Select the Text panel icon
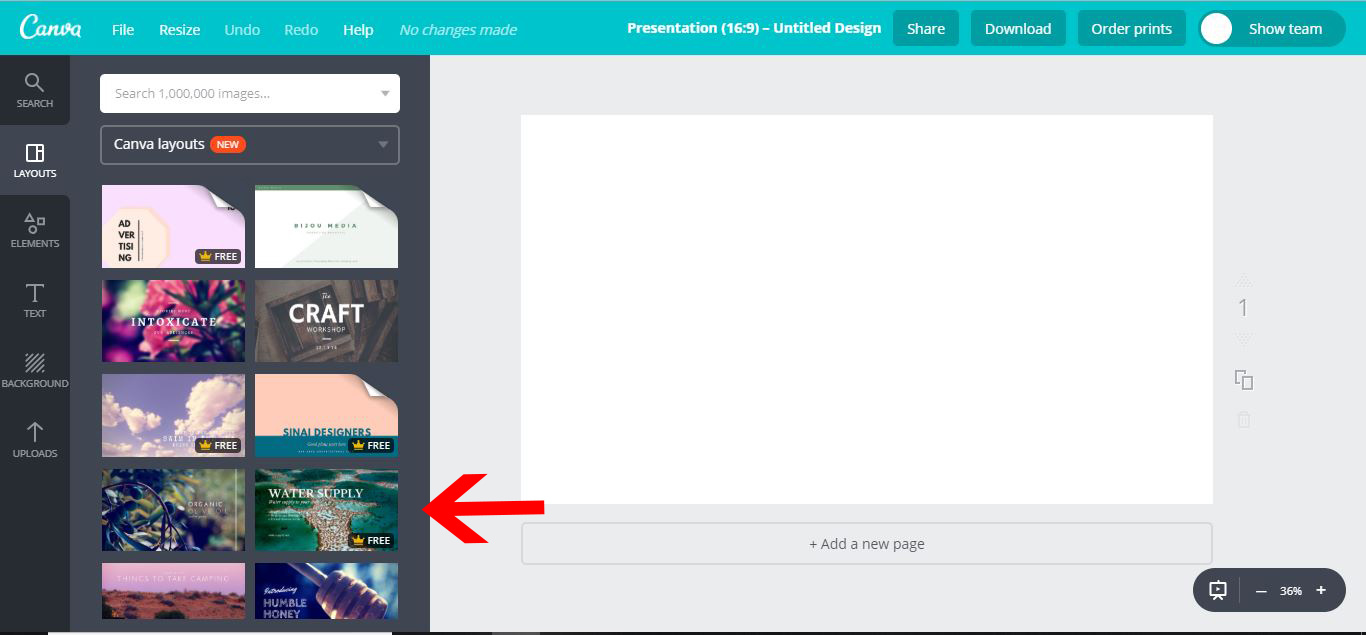This screenshot has height=635, width=1366. pyautogui.click(x=35, y=298)
